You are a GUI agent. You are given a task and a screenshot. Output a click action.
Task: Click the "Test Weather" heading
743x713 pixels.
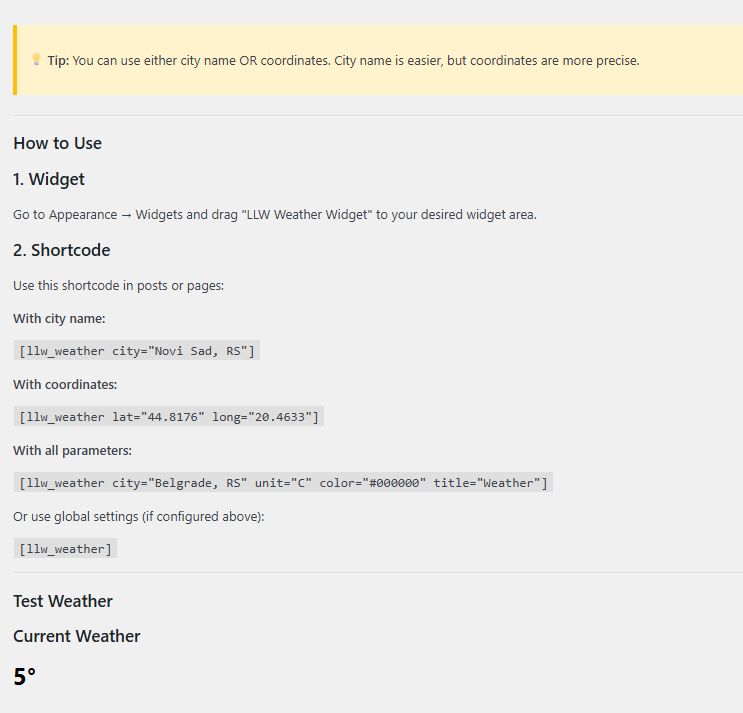click(x=63, y=601)
